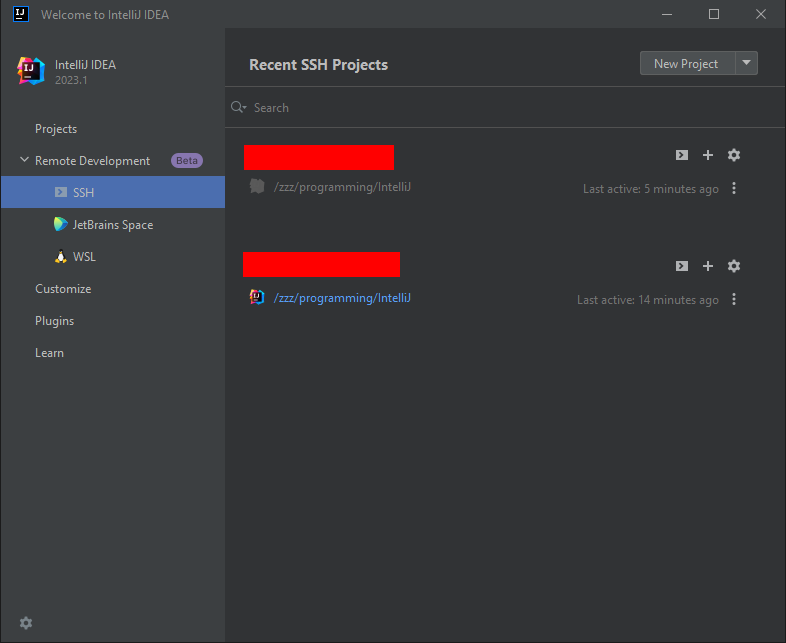Add new project to host active 14 minutes ago
The width and height of the screenshot is (786, 643).
click(708, 266)
